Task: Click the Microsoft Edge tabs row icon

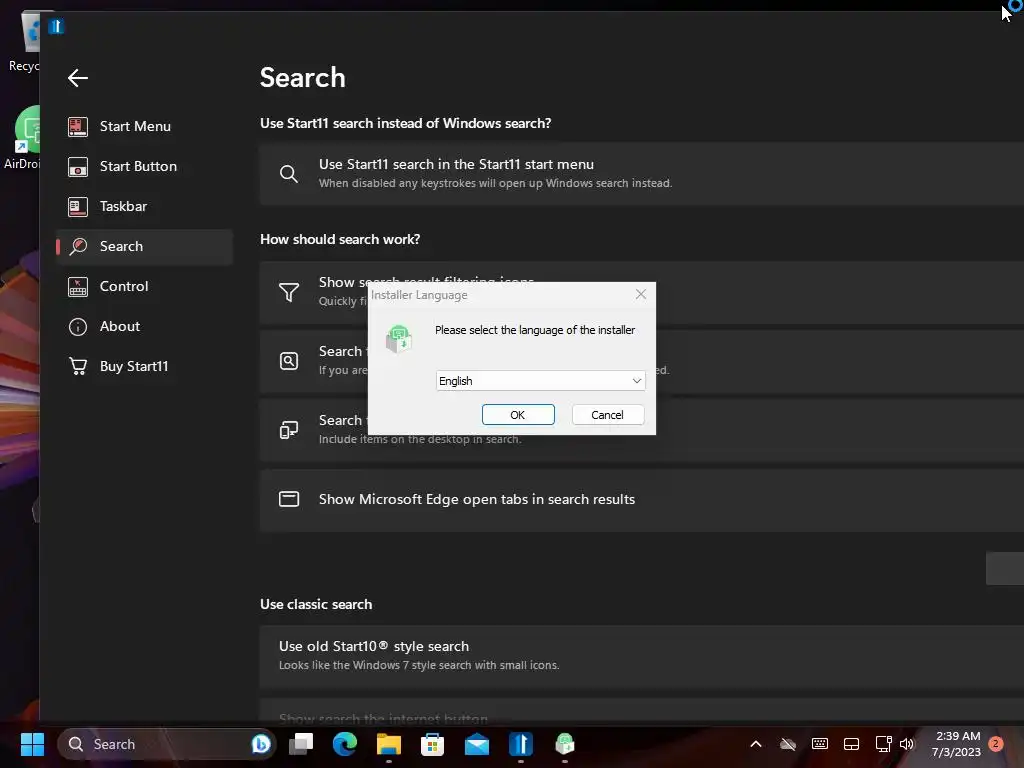Action: pos(289,499)
